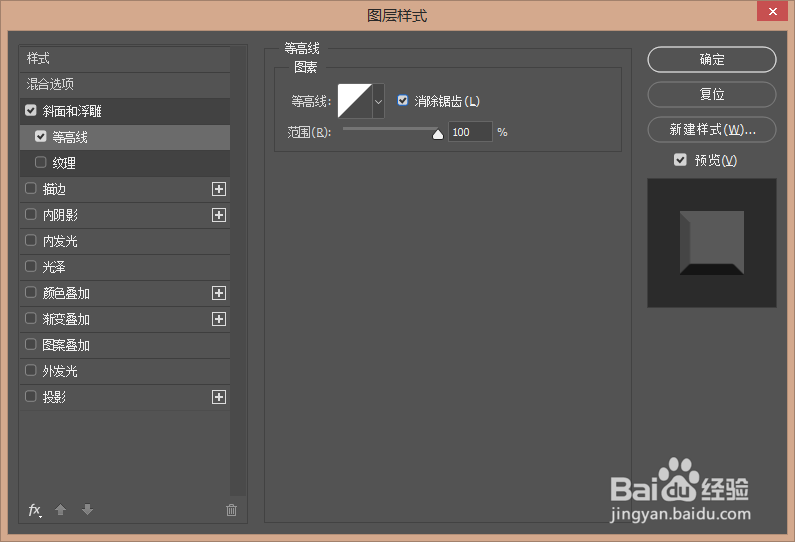Click the 复位 button

(712, 94)
